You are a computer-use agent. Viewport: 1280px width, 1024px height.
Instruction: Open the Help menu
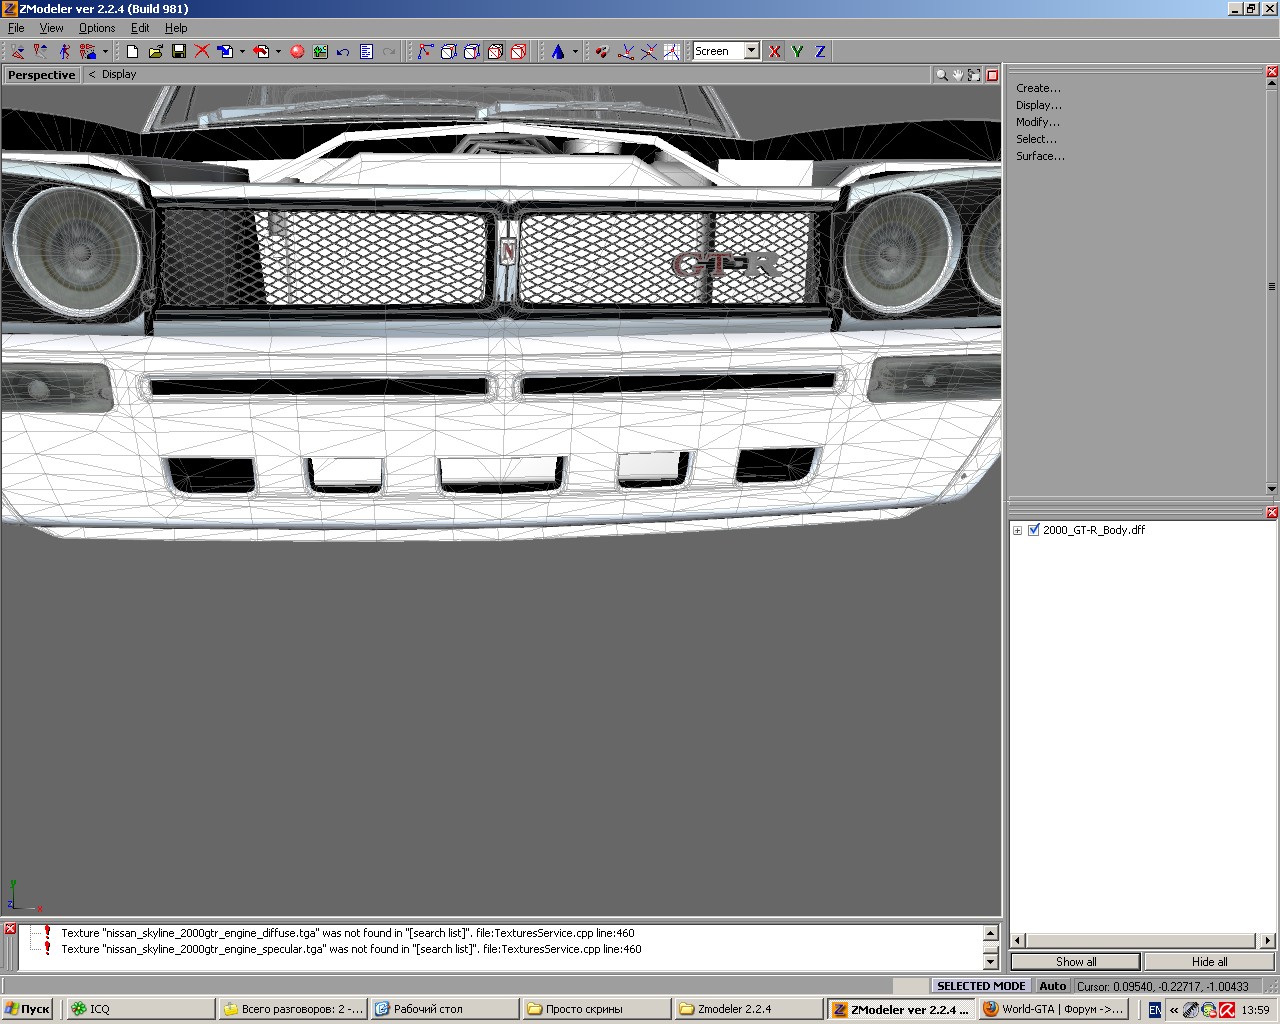point(176,28)
